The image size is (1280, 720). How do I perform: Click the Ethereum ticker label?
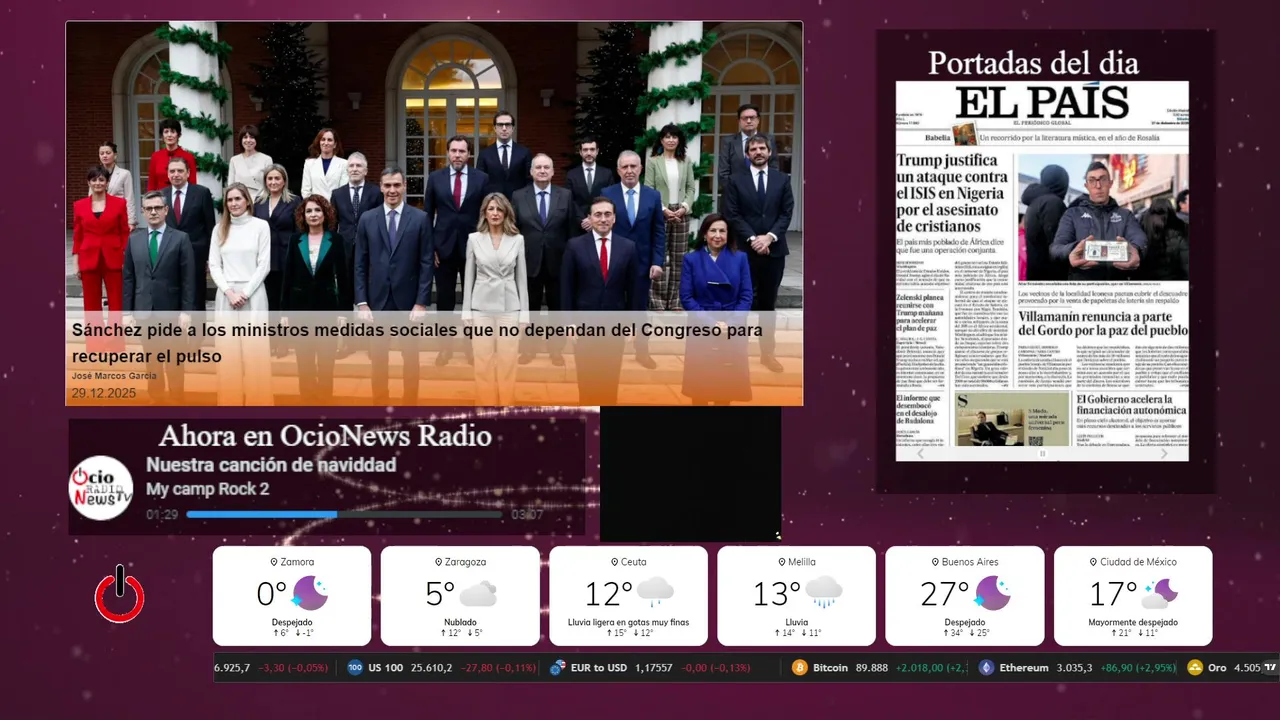pos(1024,668)
